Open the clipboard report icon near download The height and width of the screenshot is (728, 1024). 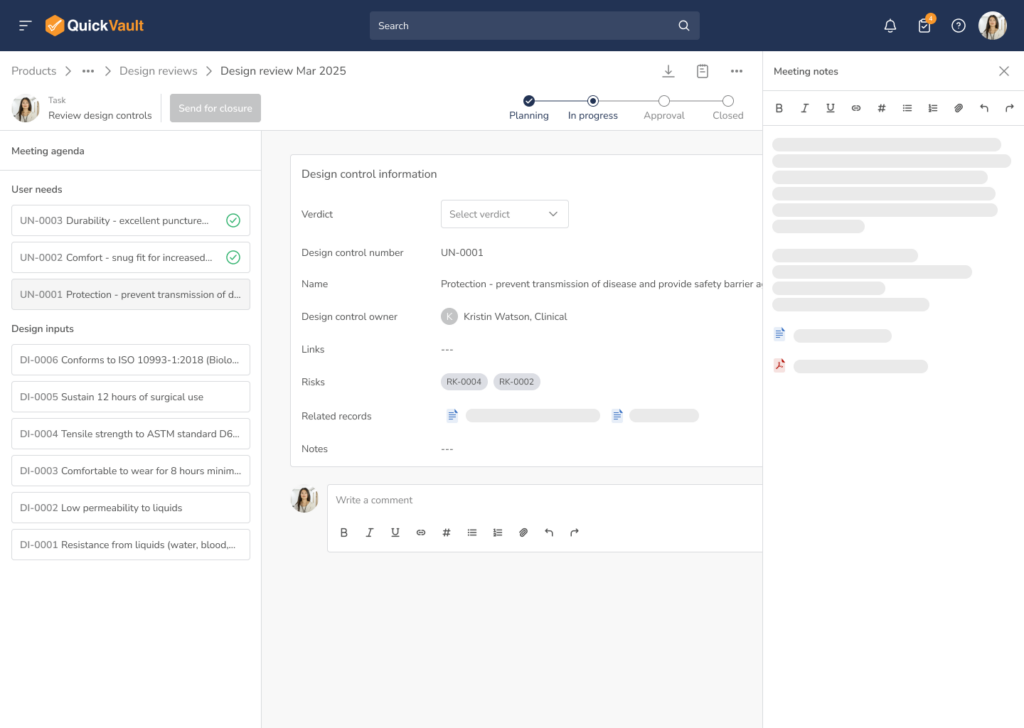pyautogui.click(x=702, y=71)
